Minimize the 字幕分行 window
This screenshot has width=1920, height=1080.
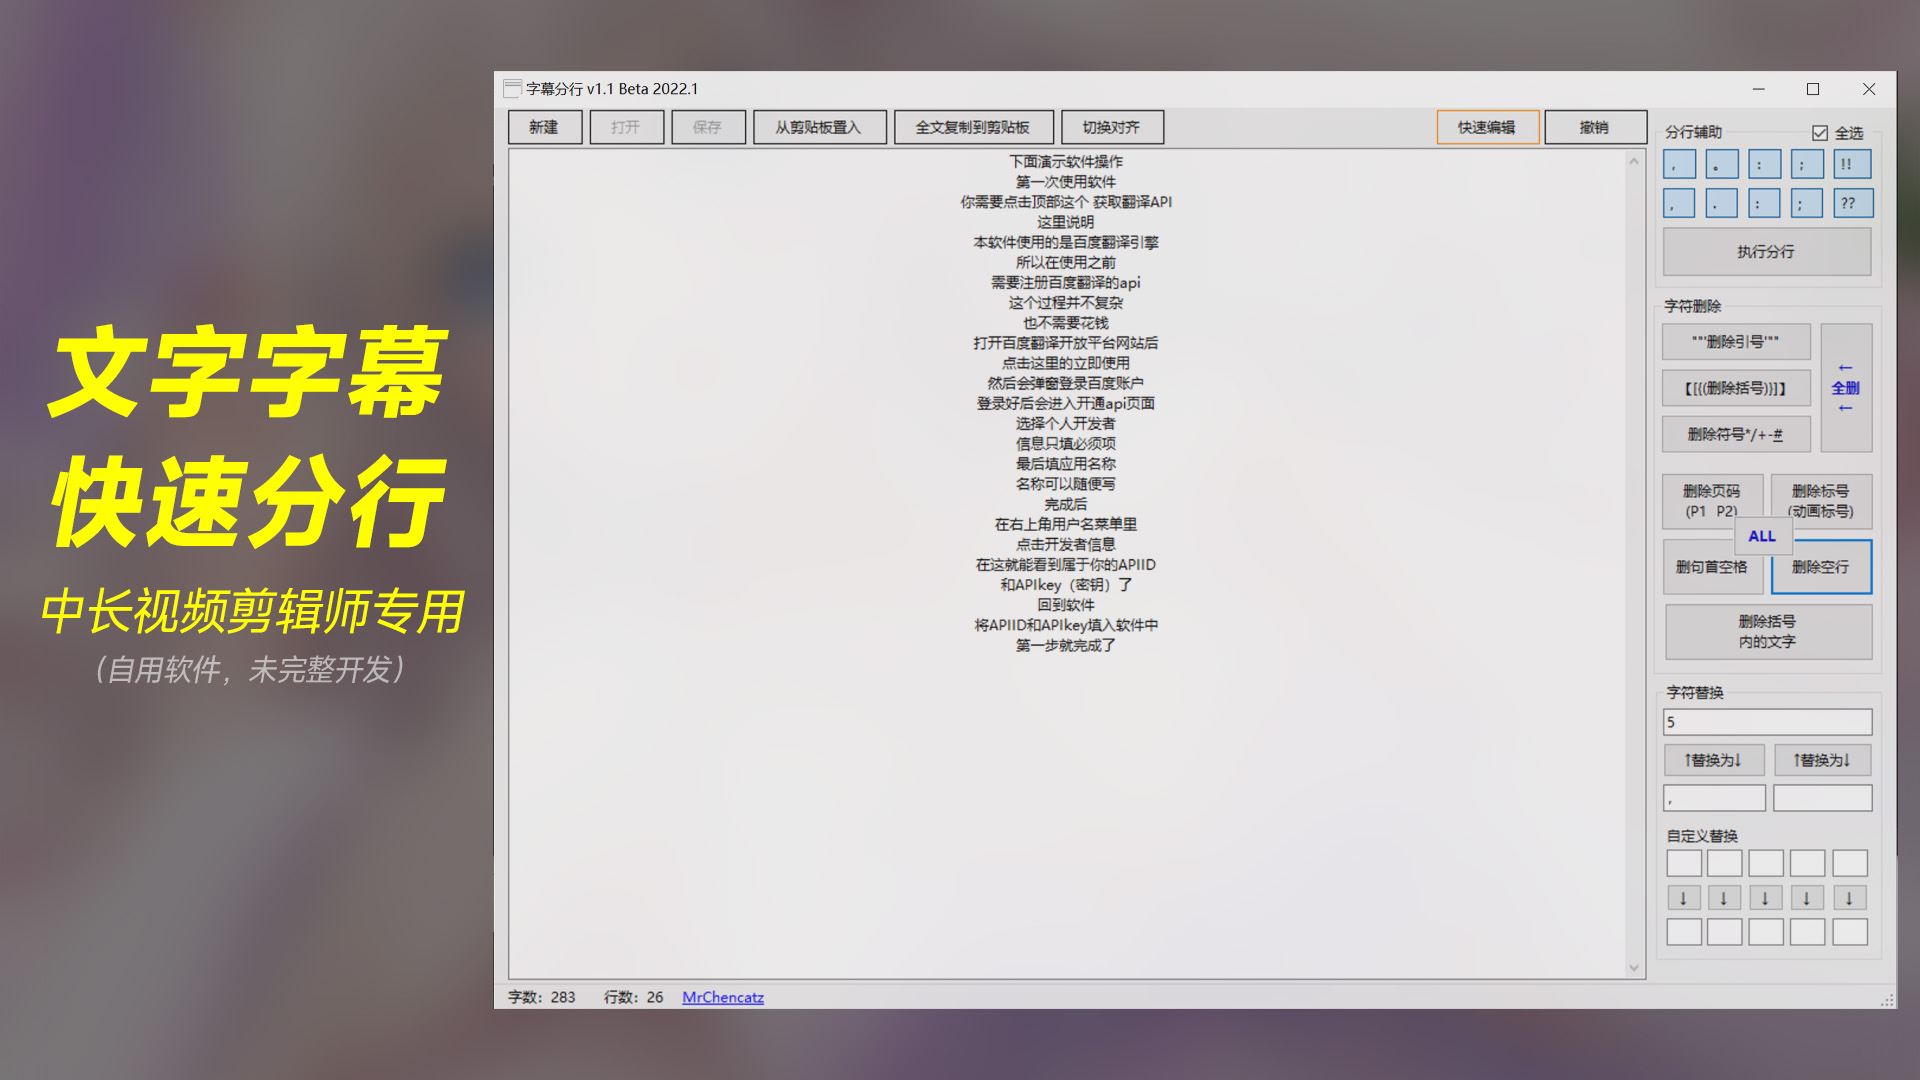[x=1759, y=89]
